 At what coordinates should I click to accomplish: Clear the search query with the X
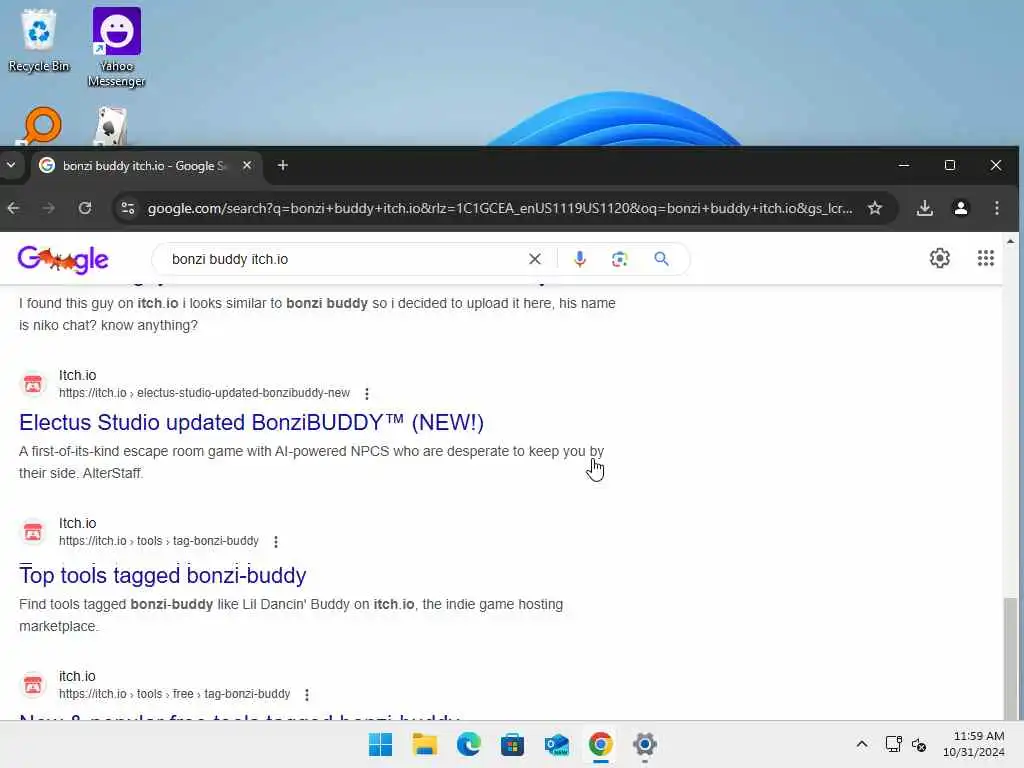pos(535,259)
